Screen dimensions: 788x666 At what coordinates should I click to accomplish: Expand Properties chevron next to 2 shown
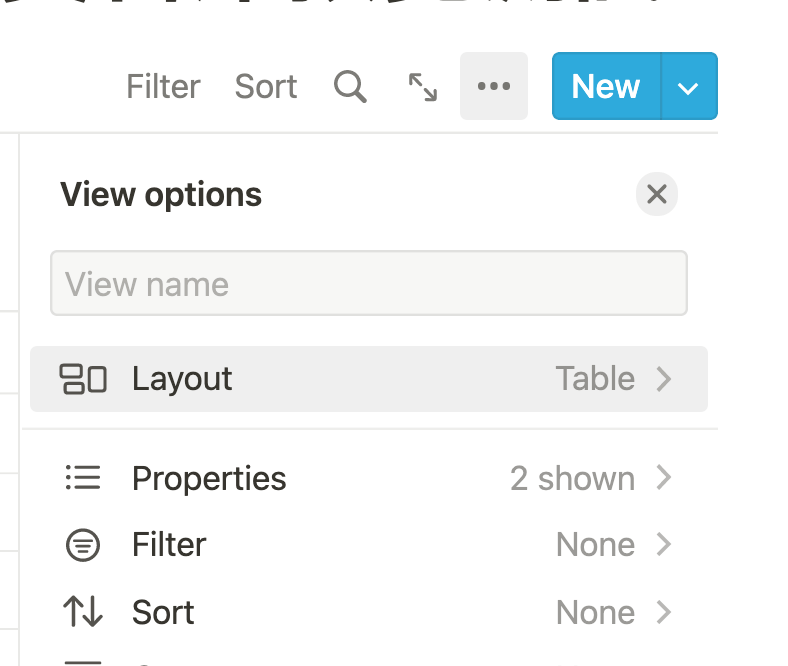point(664,478)
